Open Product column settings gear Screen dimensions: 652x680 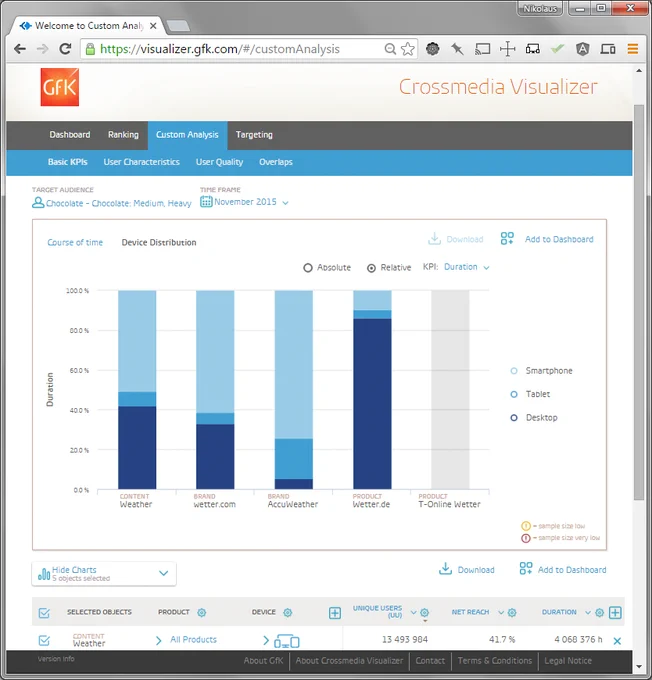click(202, 612)
